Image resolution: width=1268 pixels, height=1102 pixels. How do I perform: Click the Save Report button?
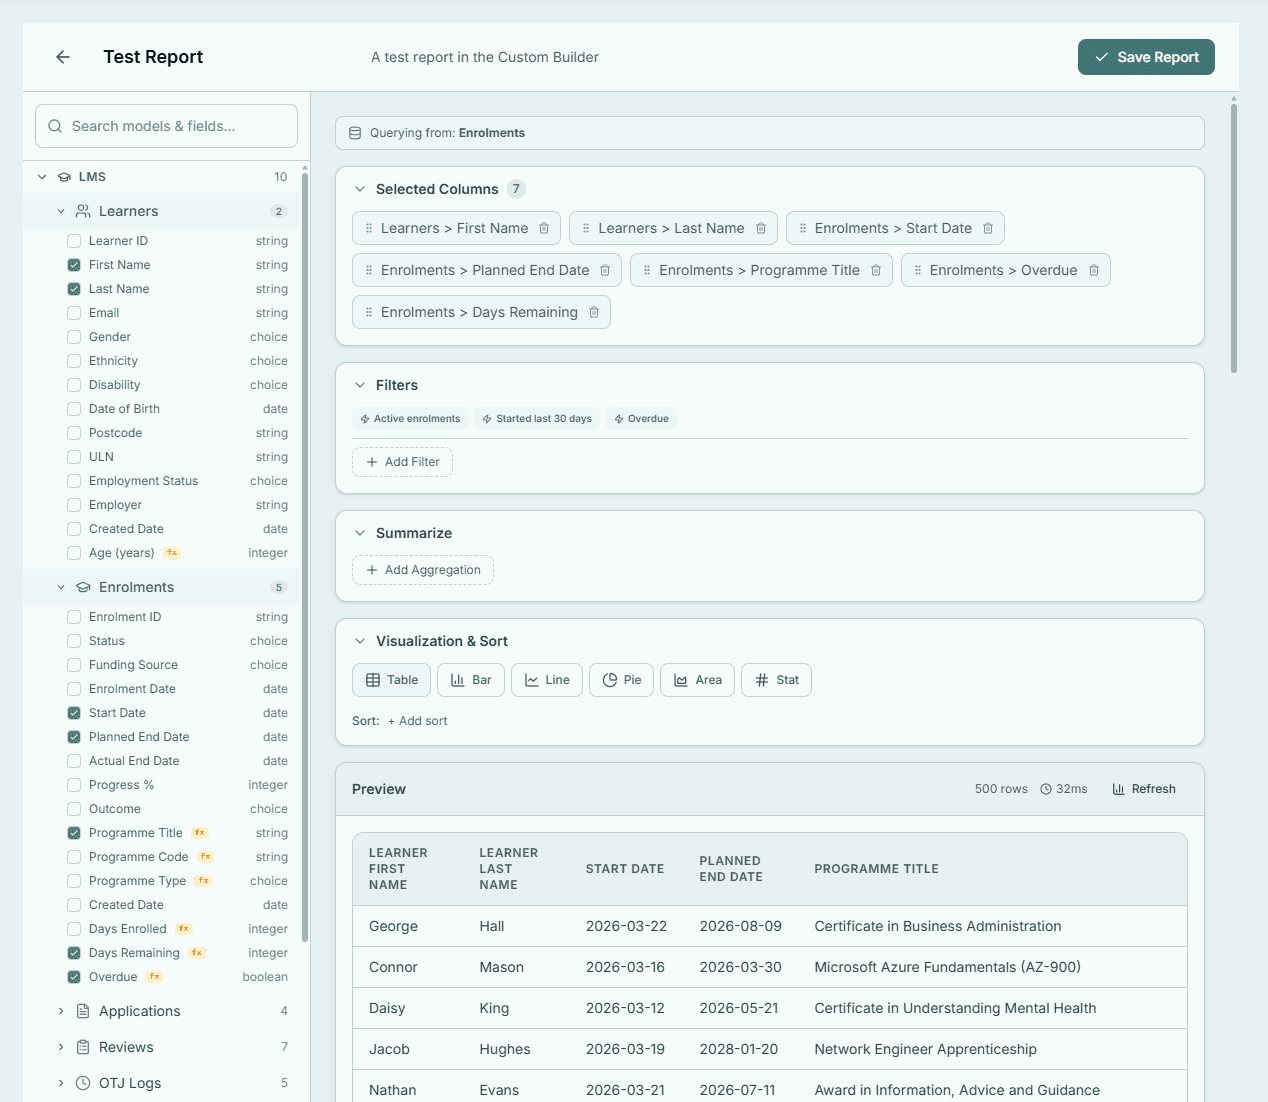click(1146, 56)
